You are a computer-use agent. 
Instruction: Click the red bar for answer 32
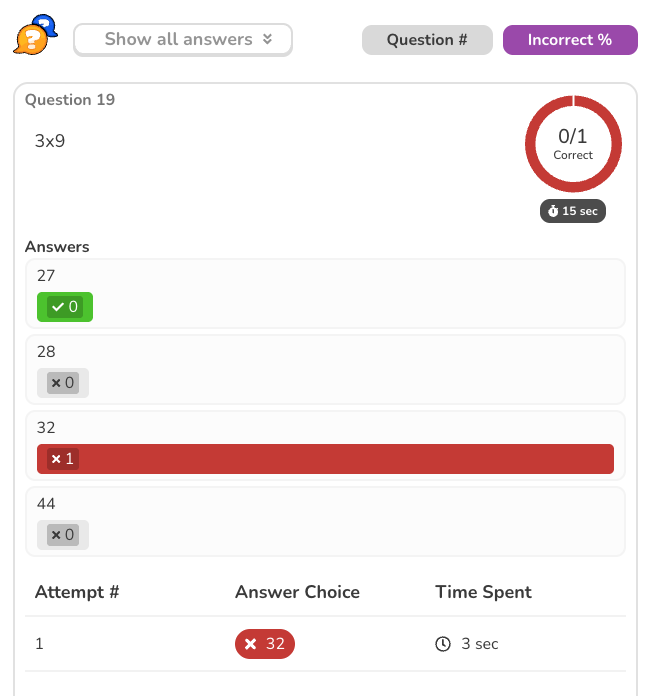[x=325, y=459]
